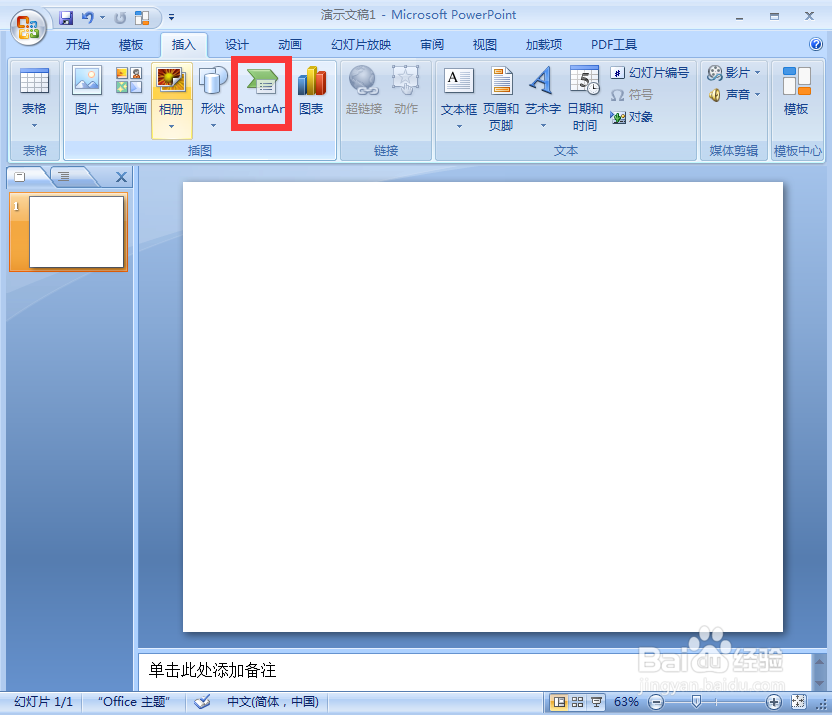Switch to Normal view

tap(559, 702)
